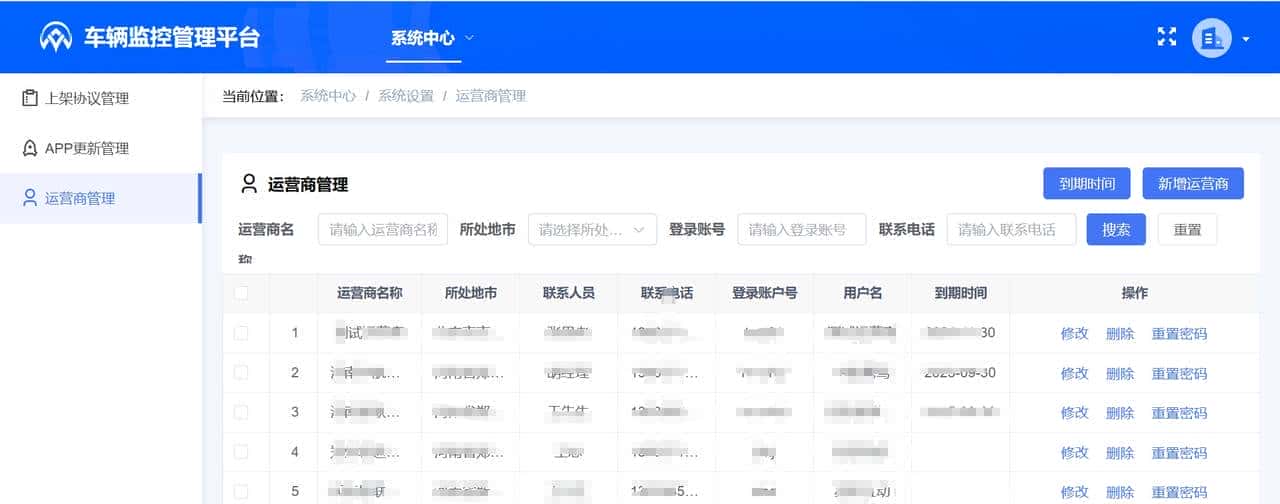The height and width of the screenshot is (504, 1280).
Task: Click the 运营商管理 person icon in sidebar
Action: tap(30, 198)
